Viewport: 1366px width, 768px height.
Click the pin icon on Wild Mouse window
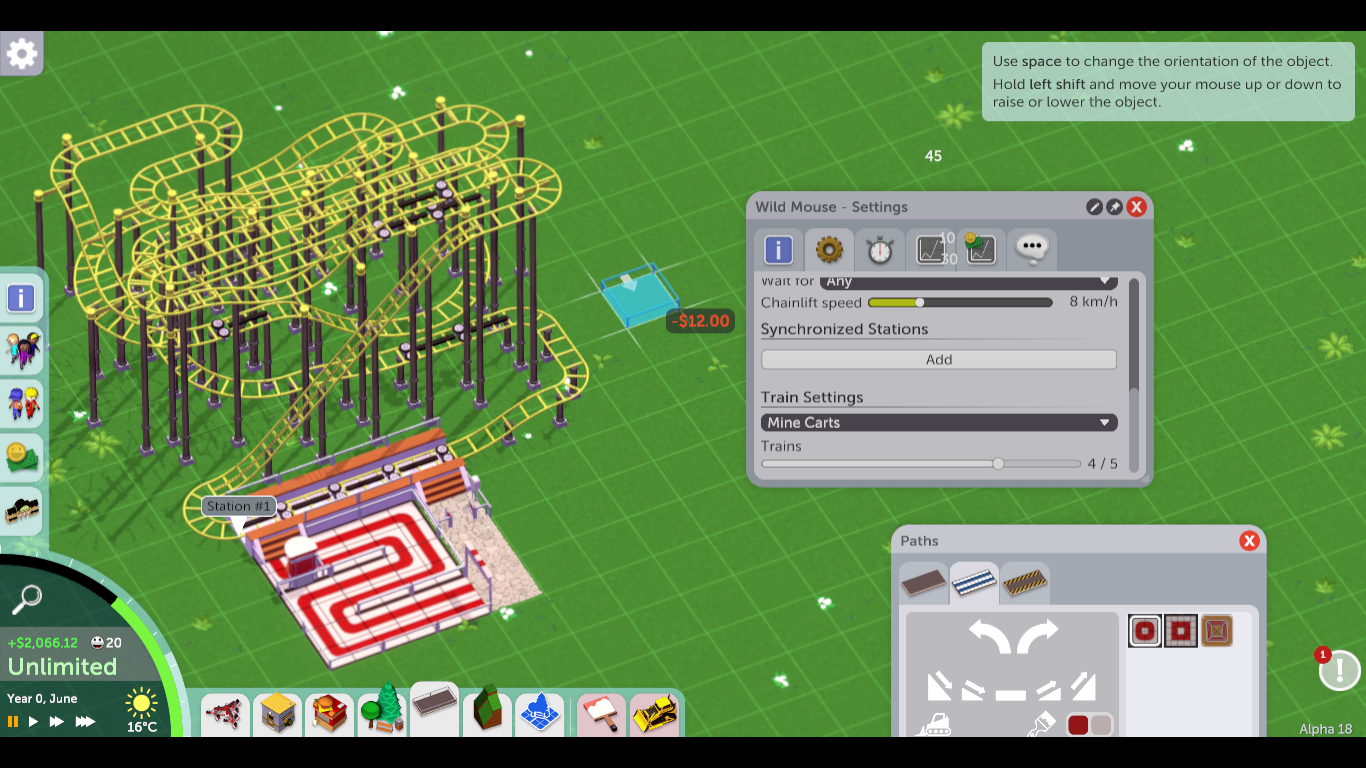point(1115,207)
